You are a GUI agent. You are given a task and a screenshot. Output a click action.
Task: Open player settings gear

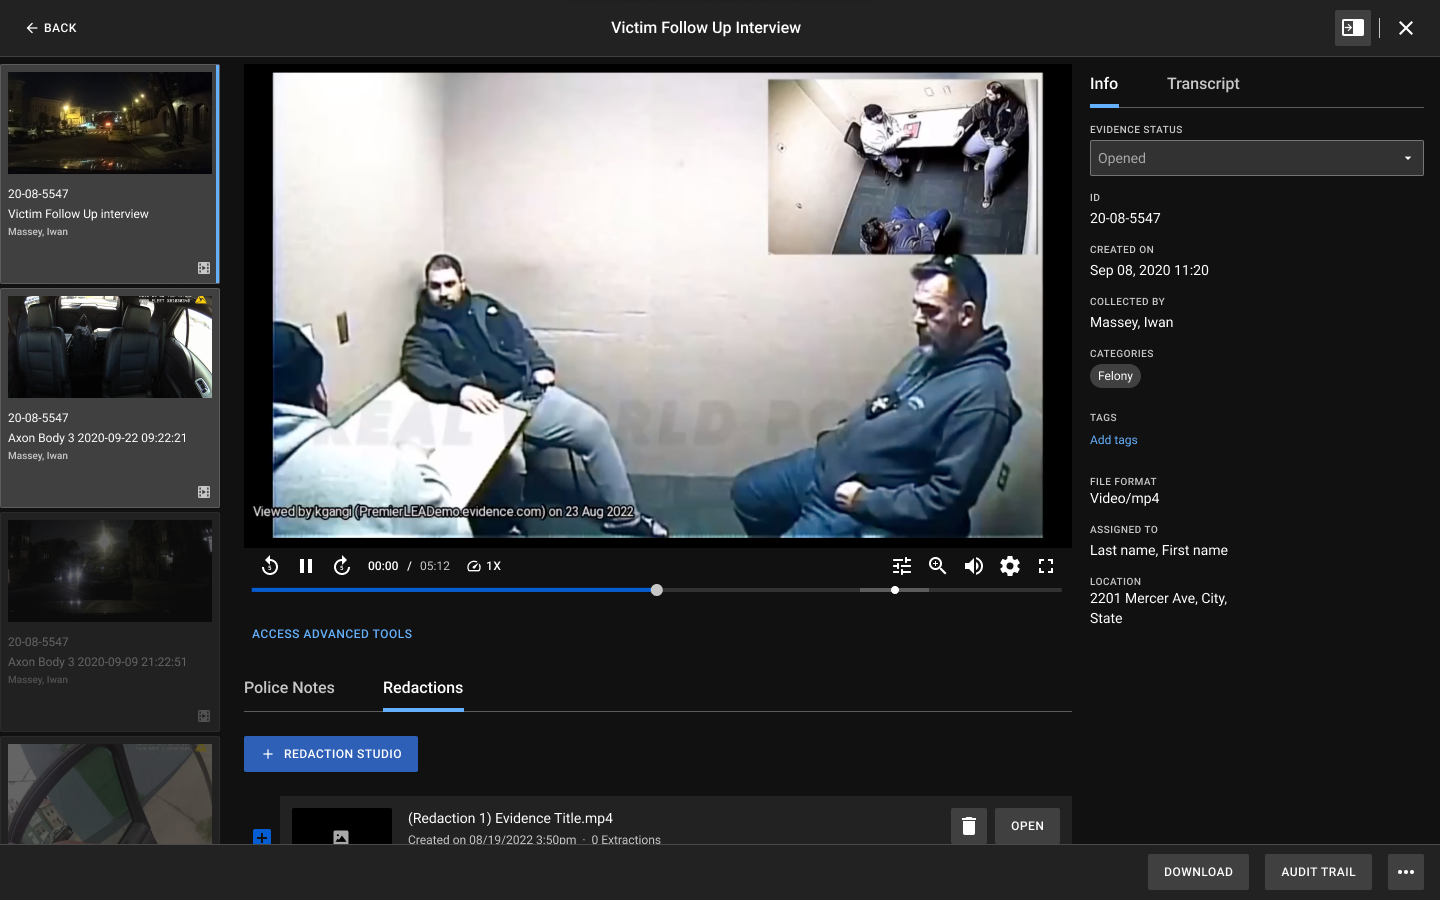click(1010, 566)
